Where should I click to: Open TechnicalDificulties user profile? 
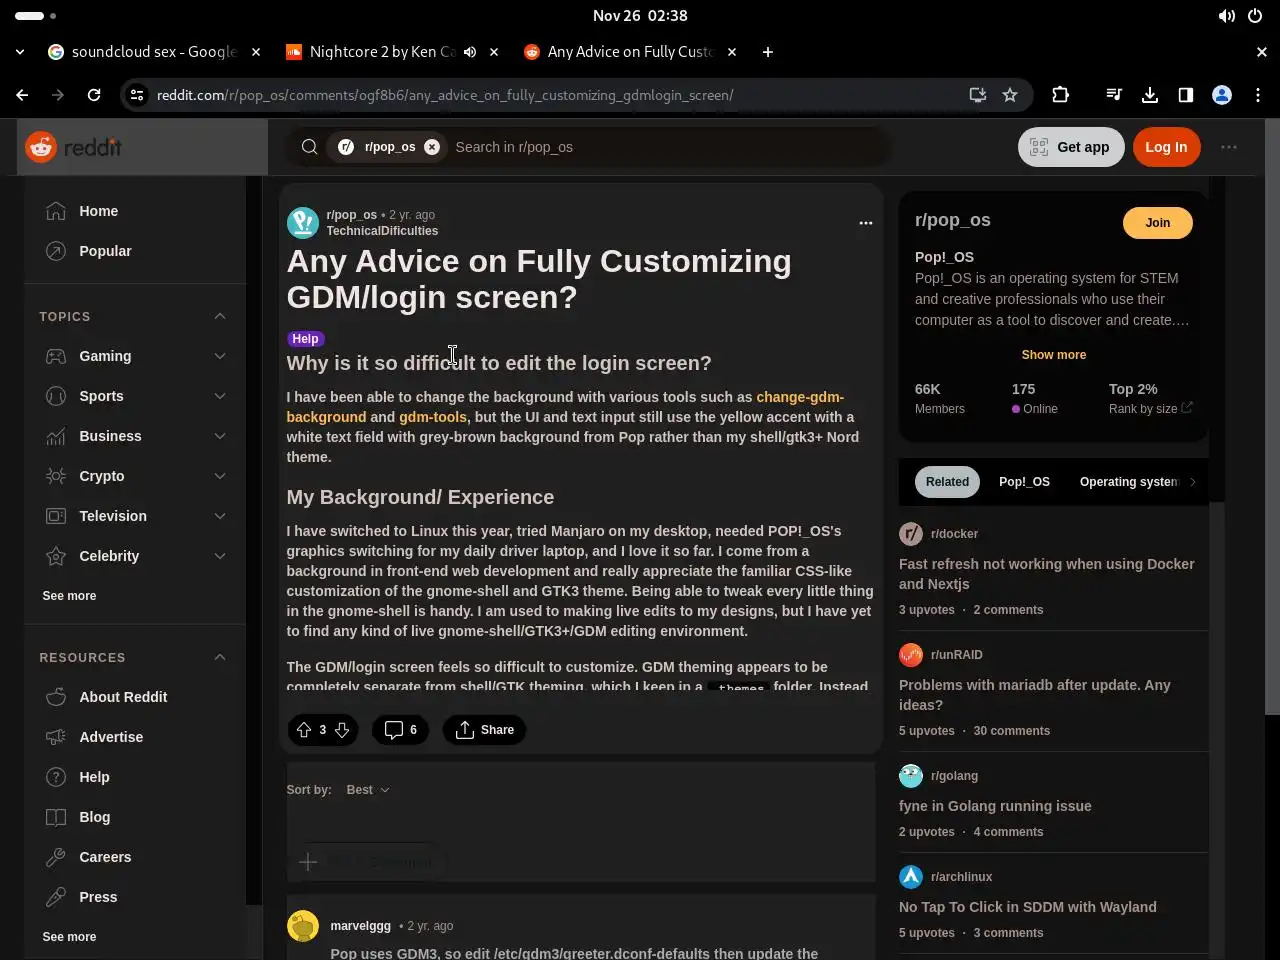[382, 231]
